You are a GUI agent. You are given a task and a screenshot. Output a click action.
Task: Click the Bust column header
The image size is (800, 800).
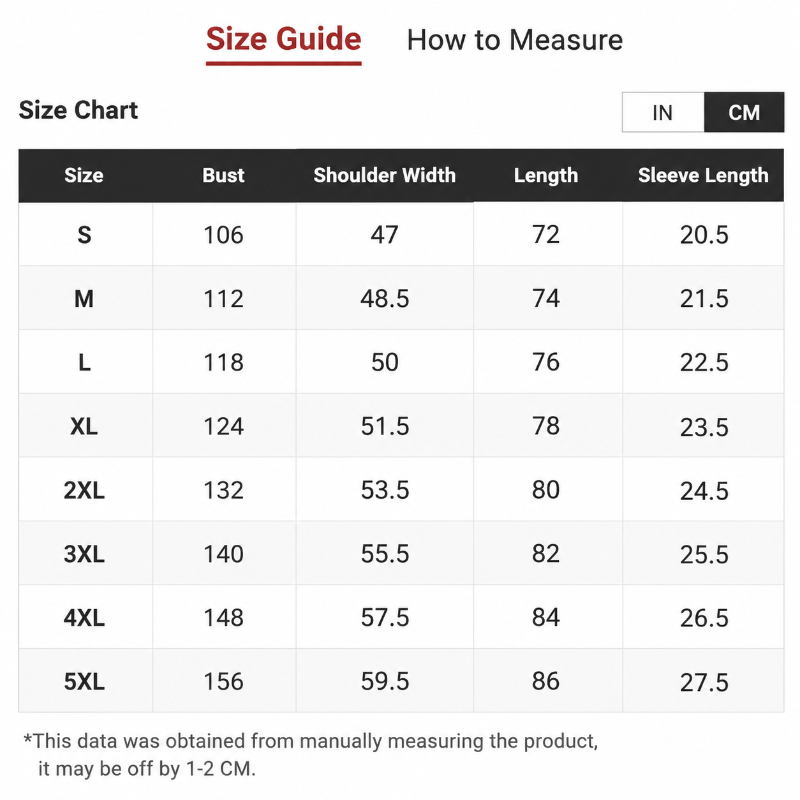(x=223, y=176)
